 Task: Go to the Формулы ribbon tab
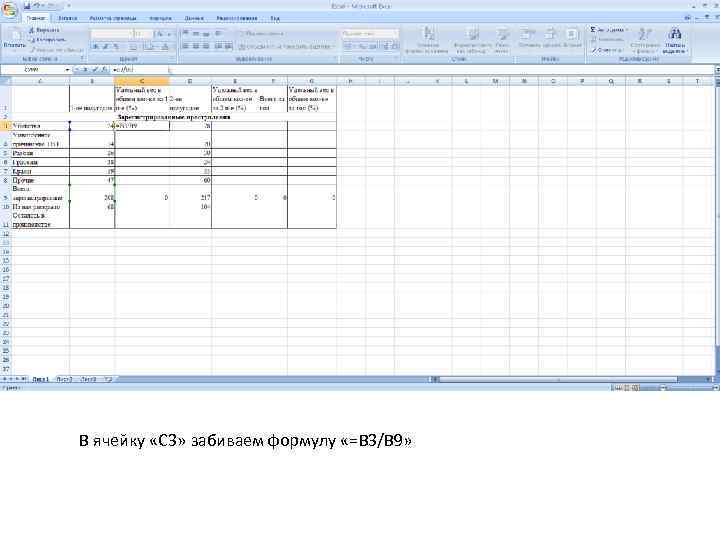tap(160, 18)
